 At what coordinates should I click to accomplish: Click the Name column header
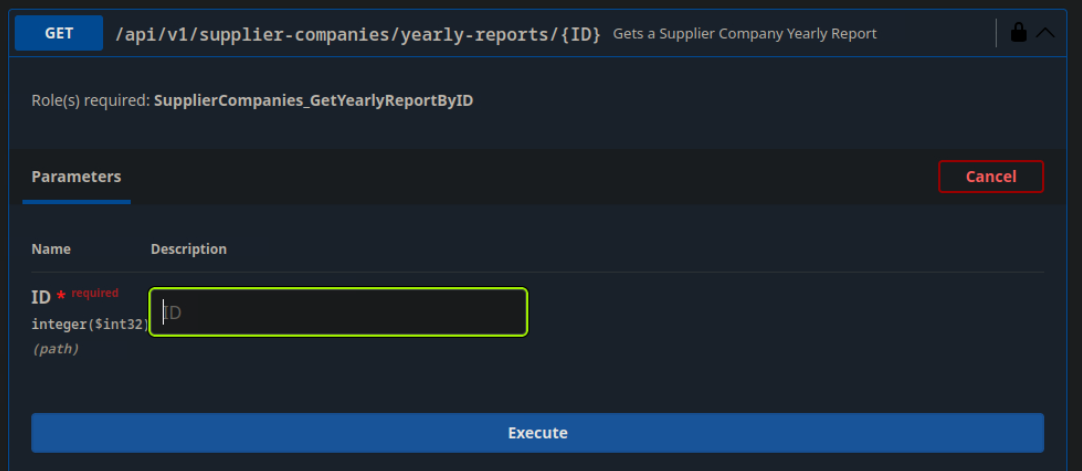tap(51, 249)
